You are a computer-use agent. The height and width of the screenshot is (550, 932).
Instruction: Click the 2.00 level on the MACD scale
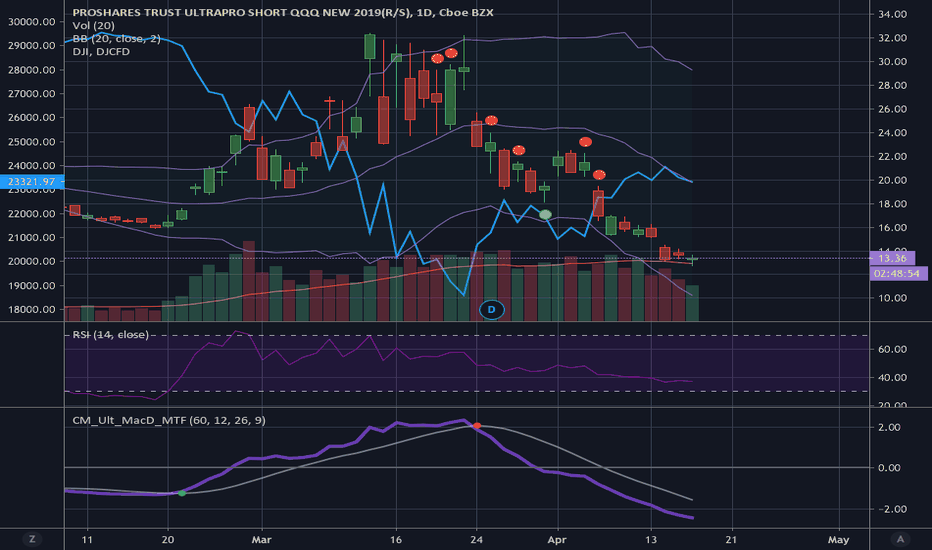(x=889, y=428)
